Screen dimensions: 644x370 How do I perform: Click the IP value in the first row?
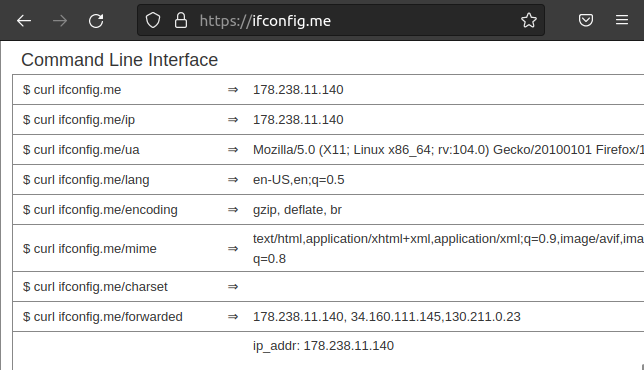pos(298,90)
